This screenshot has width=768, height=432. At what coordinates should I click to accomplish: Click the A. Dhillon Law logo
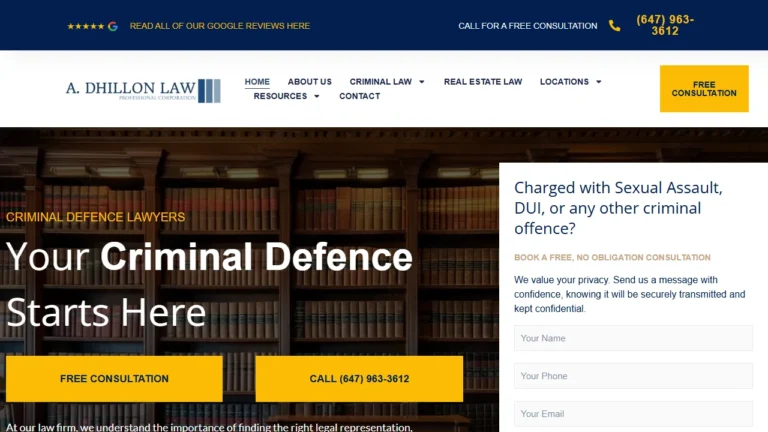point(143,91)
